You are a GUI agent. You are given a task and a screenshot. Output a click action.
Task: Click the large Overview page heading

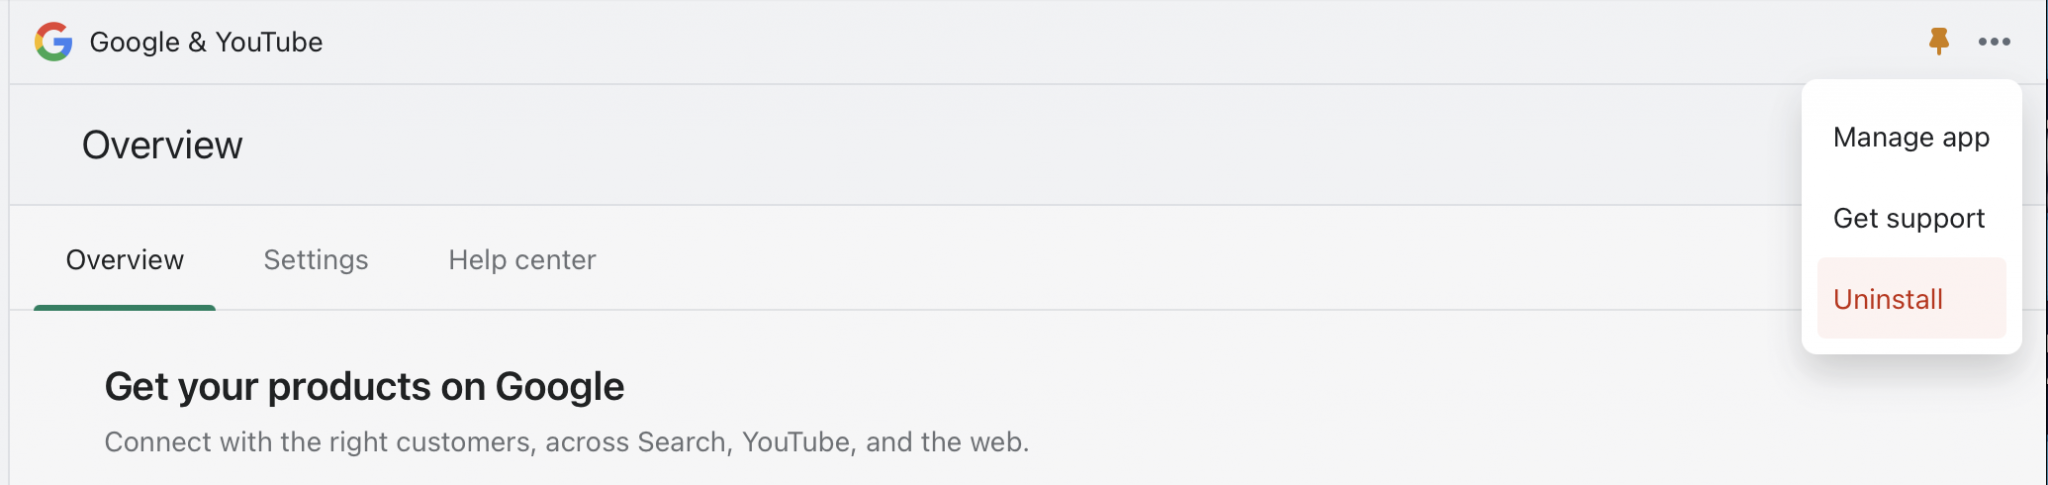point(162,145)
